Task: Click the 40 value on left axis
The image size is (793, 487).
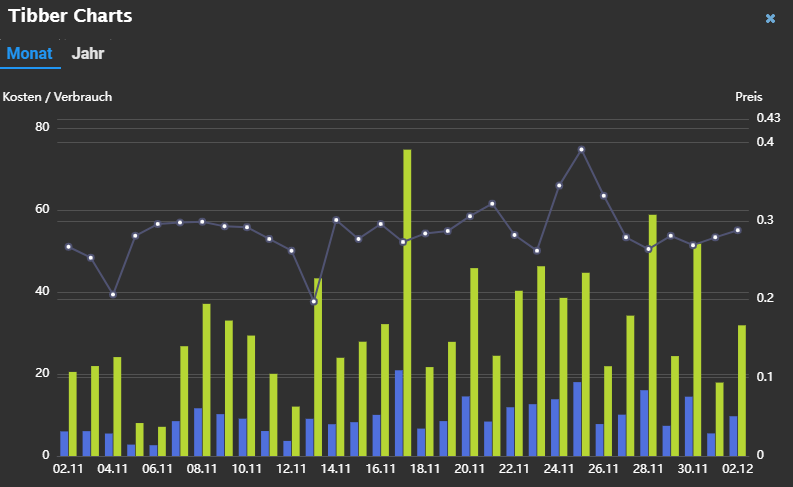Action: pyautogui.click(x=42, y=291)
